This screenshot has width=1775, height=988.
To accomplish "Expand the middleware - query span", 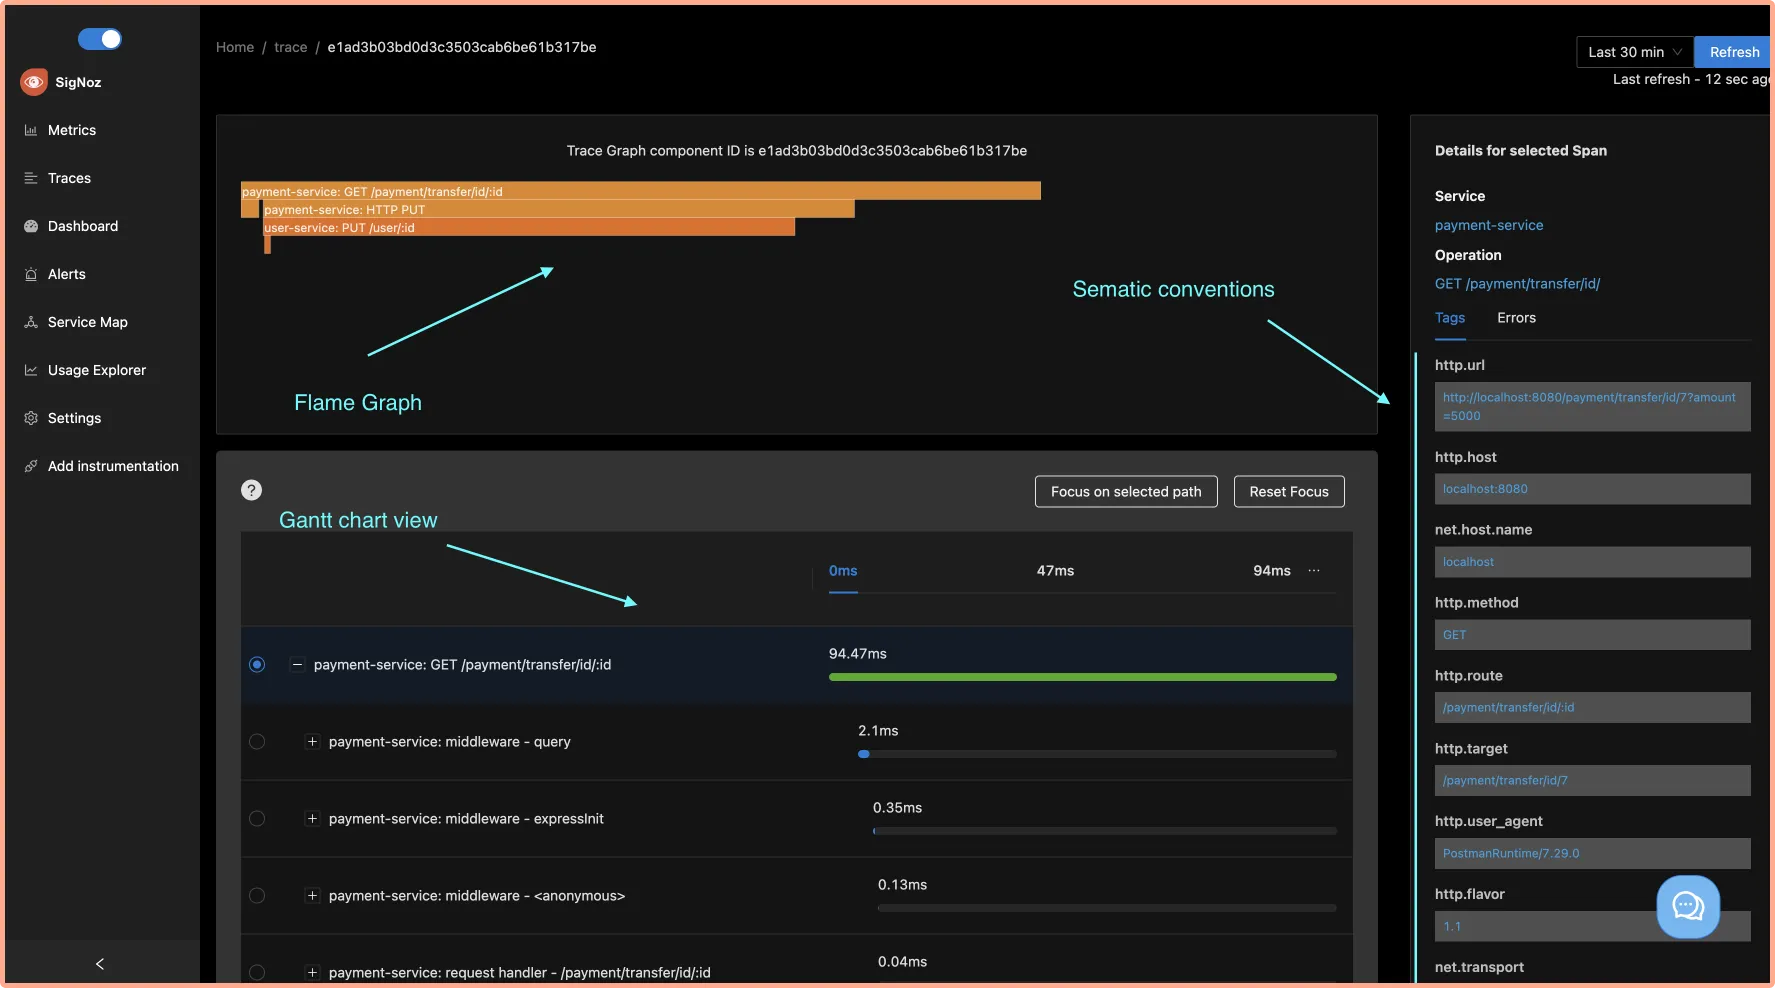I will coord(312,742).
